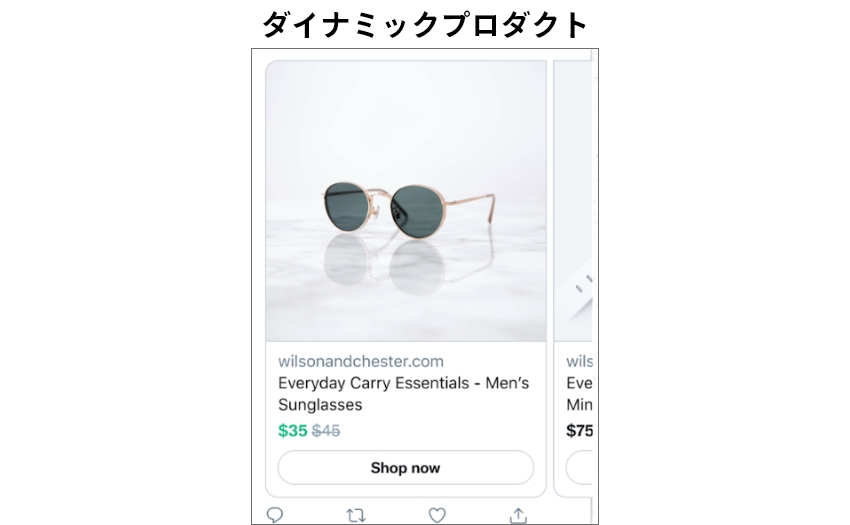Retweet using the arrows icon
This screenshot has height=525, width=850.
[356, 515]
